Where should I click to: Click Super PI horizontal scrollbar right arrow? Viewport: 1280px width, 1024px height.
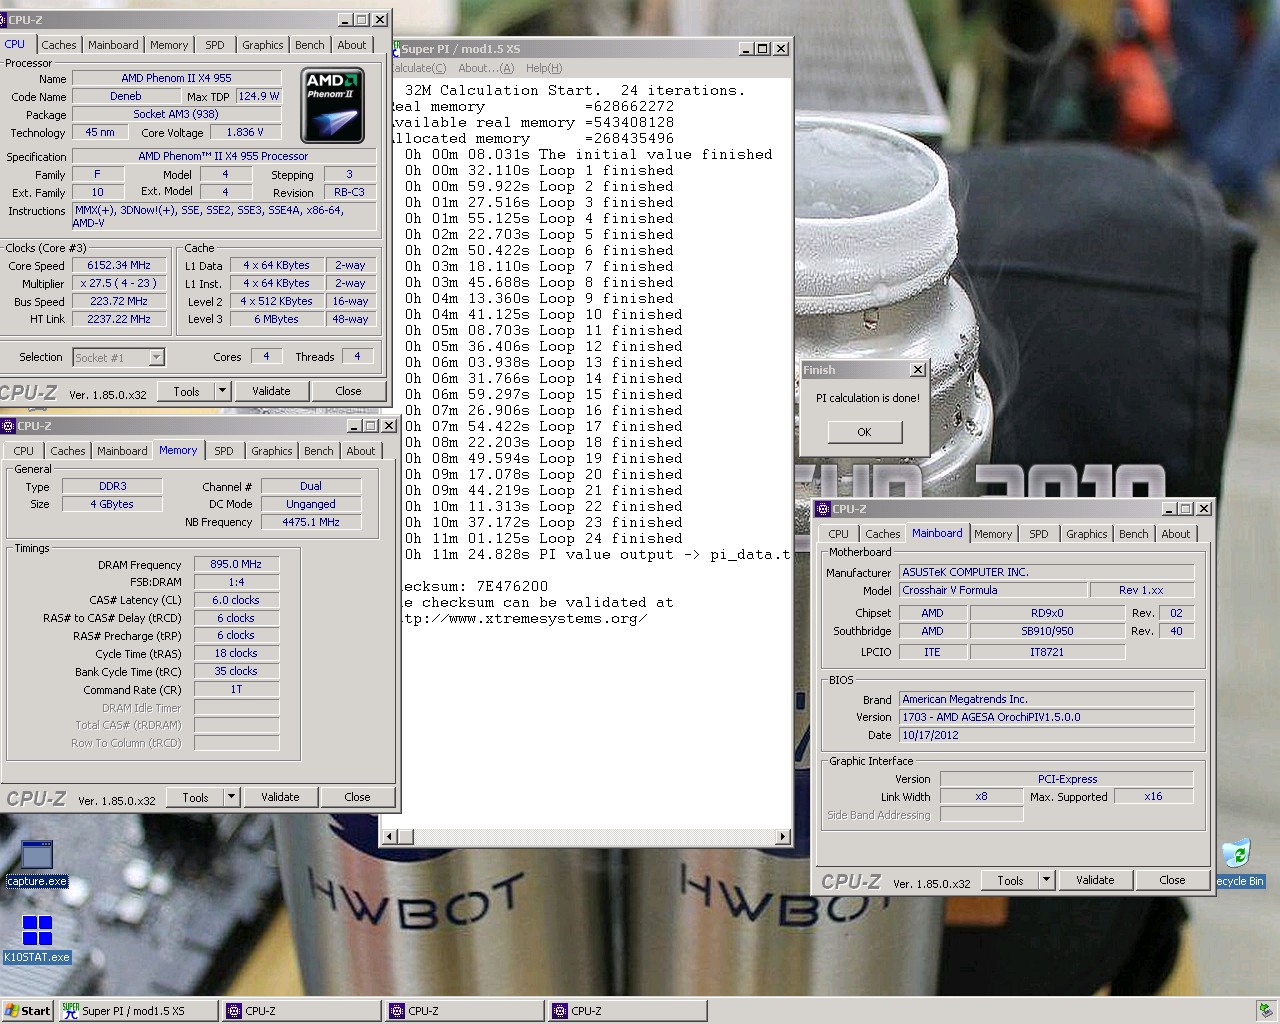pos(783,836)
